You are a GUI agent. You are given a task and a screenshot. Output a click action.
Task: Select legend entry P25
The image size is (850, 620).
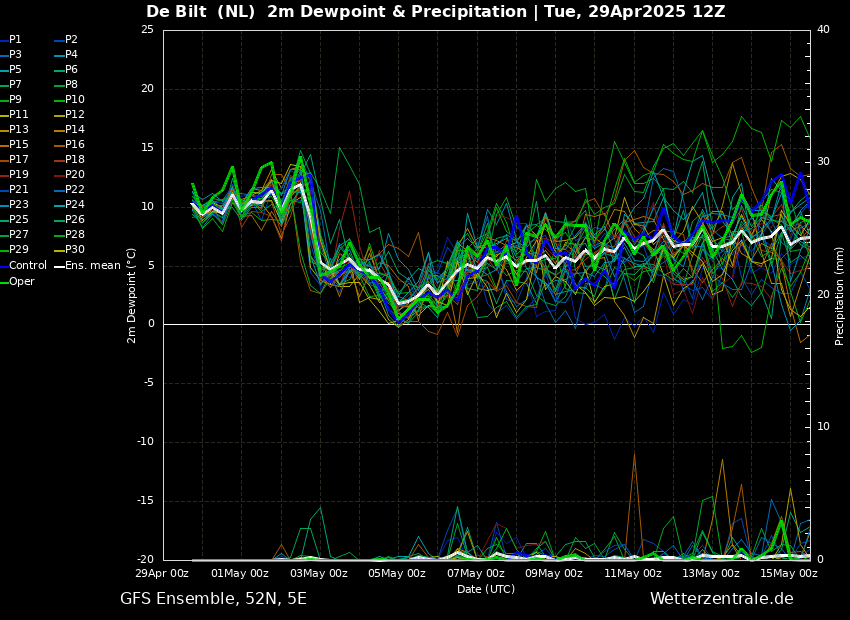[x=14, y=219]
